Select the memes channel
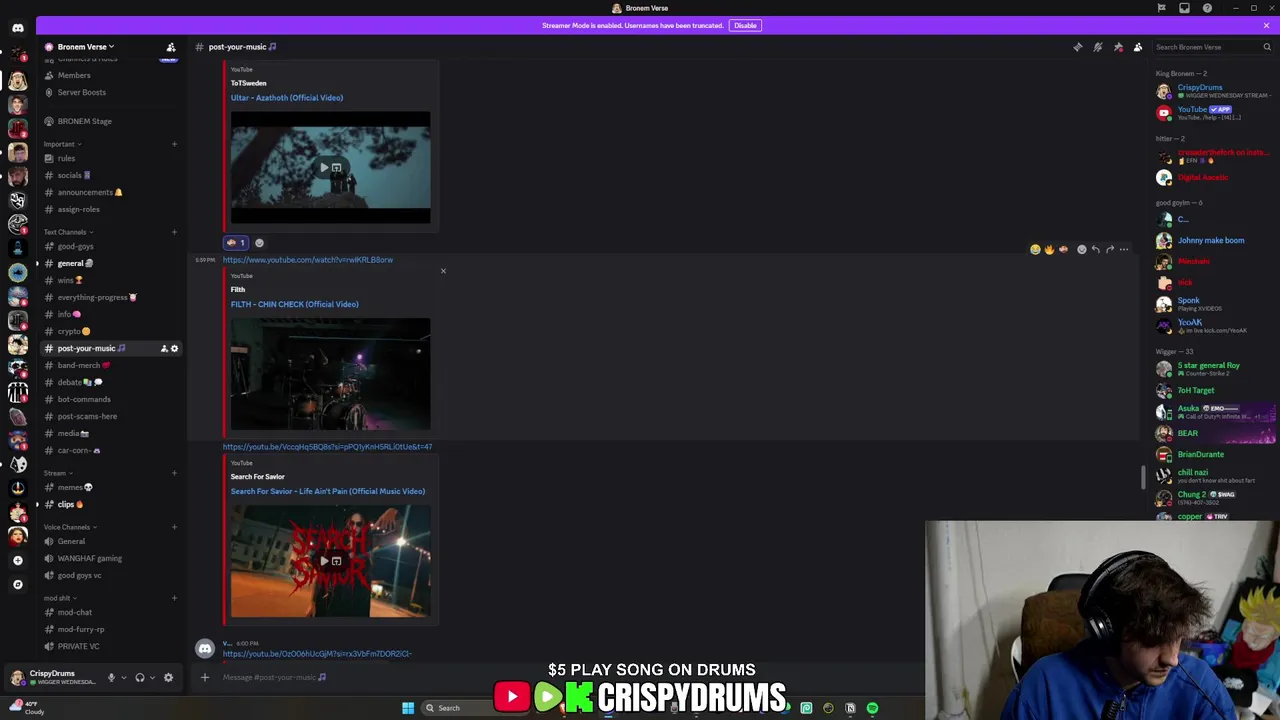 (110, 487)
